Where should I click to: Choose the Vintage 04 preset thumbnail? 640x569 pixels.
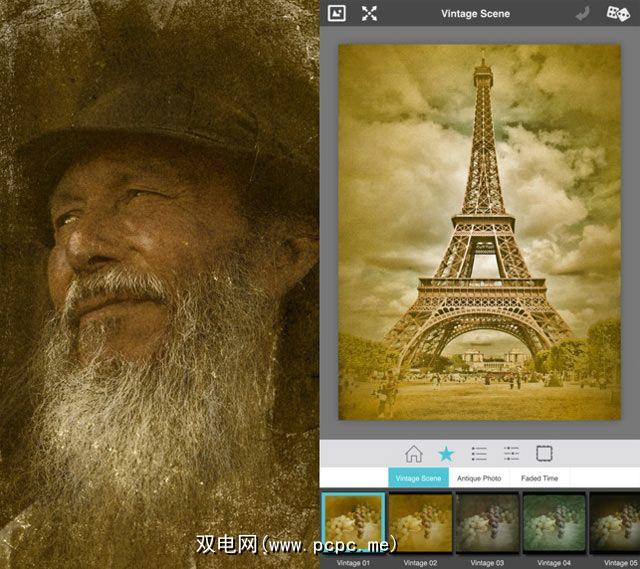(554, 523)
